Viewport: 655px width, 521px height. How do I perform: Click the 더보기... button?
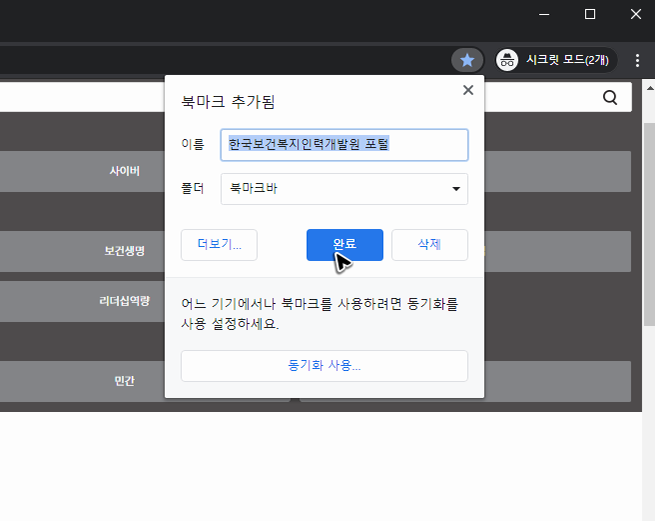coord(219,245)
